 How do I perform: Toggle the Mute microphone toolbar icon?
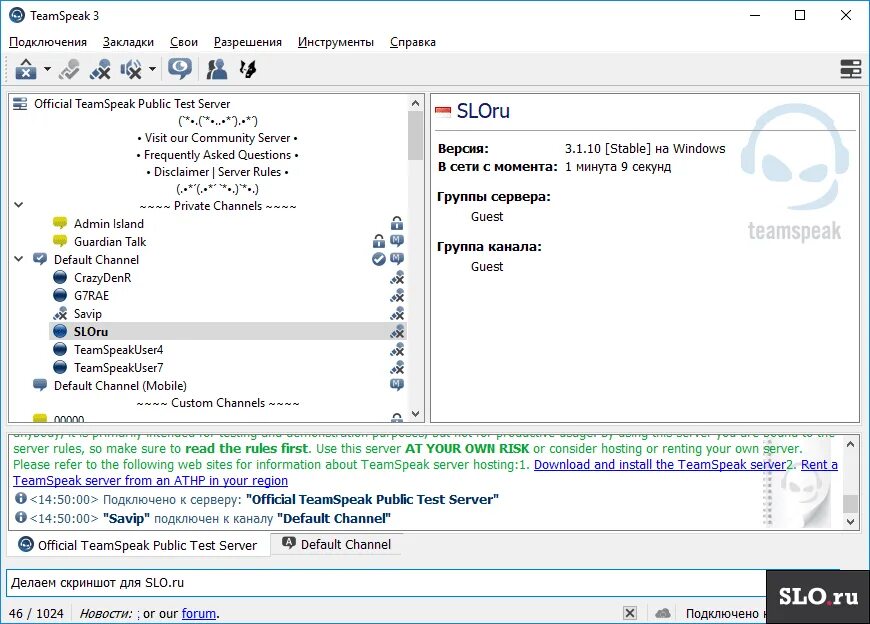point(100,69)
